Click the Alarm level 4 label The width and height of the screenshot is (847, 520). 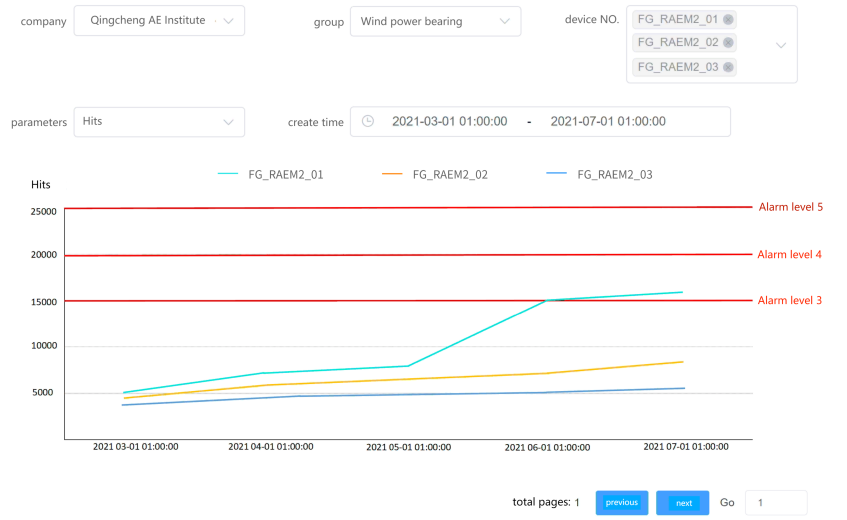(x=789, y=254)
